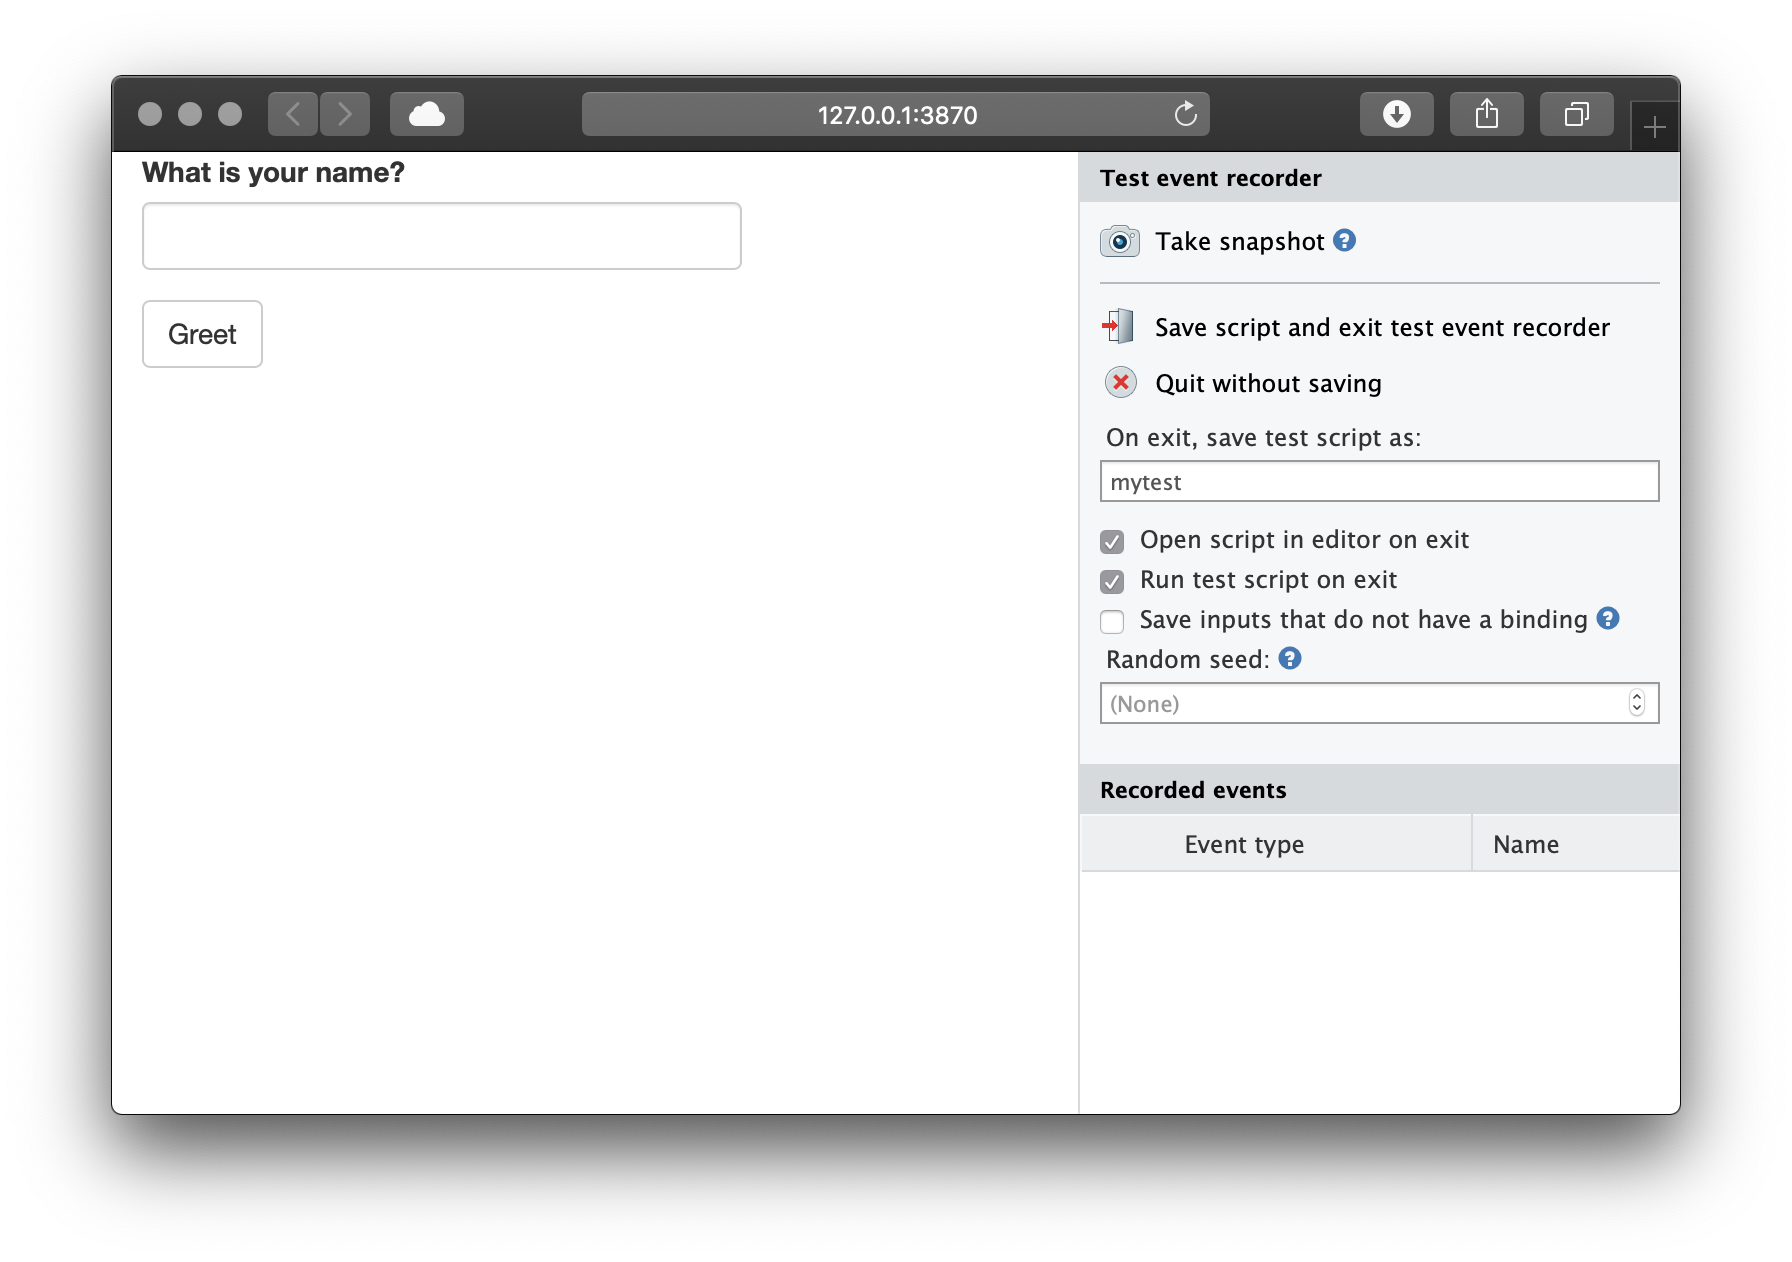The height and width of the screenshot is (1262, 1792).
Task: Click the test script name field containing mytest
Action: (x=1378, y=482)
